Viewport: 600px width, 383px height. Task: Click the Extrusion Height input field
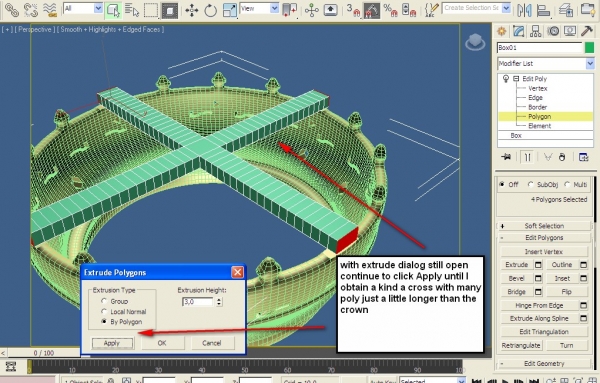[197, 302]
